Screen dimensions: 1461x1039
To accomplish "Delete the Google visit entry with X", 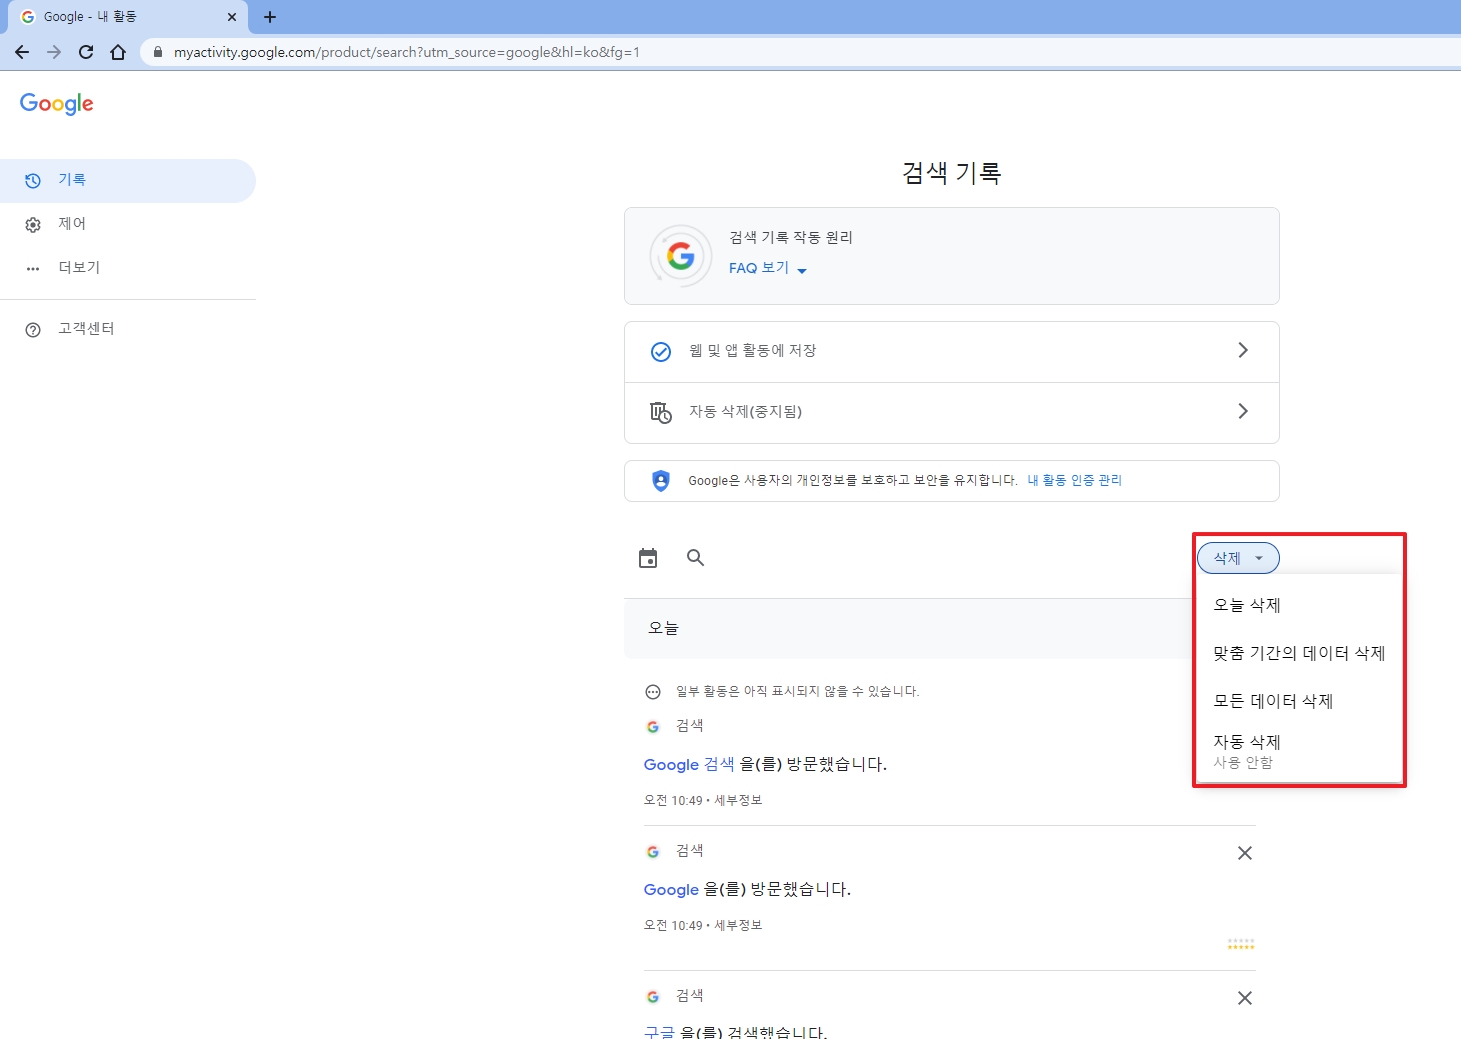I will pos(1245,853).
